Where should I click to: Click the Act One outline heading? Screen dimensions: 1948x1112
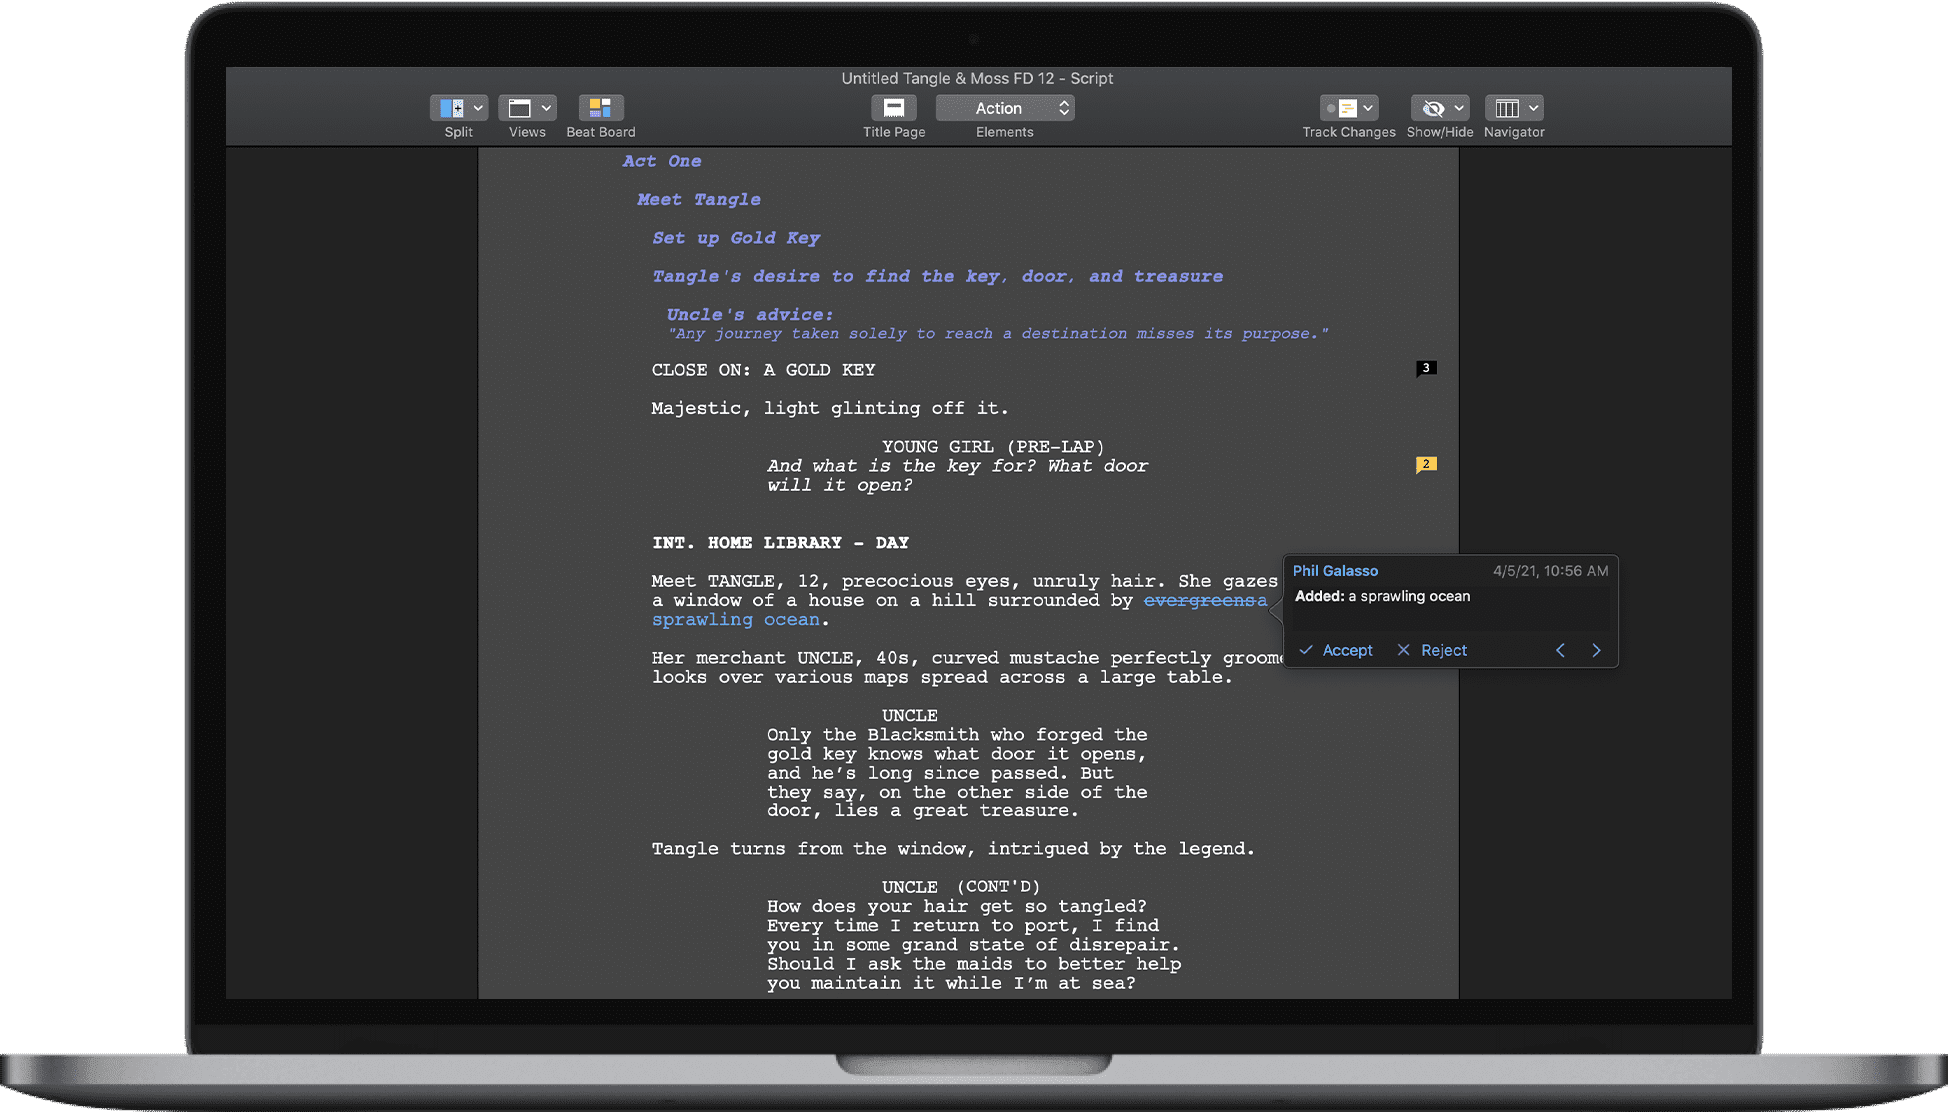point(661,161)
